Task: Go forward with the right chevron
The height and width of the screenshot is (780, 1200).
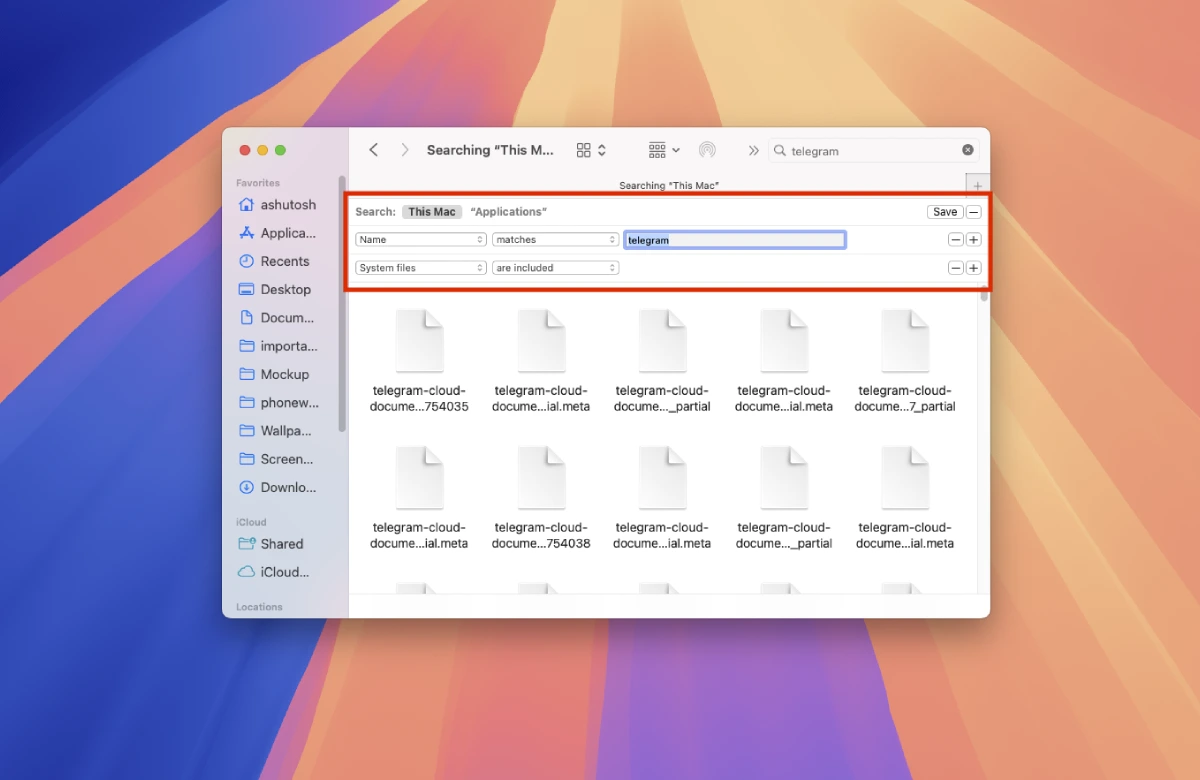Action: [404, 150]
